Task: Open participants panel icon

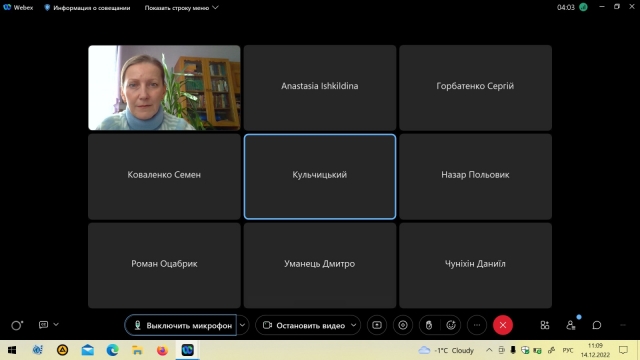Action: (x=571, y=325)
